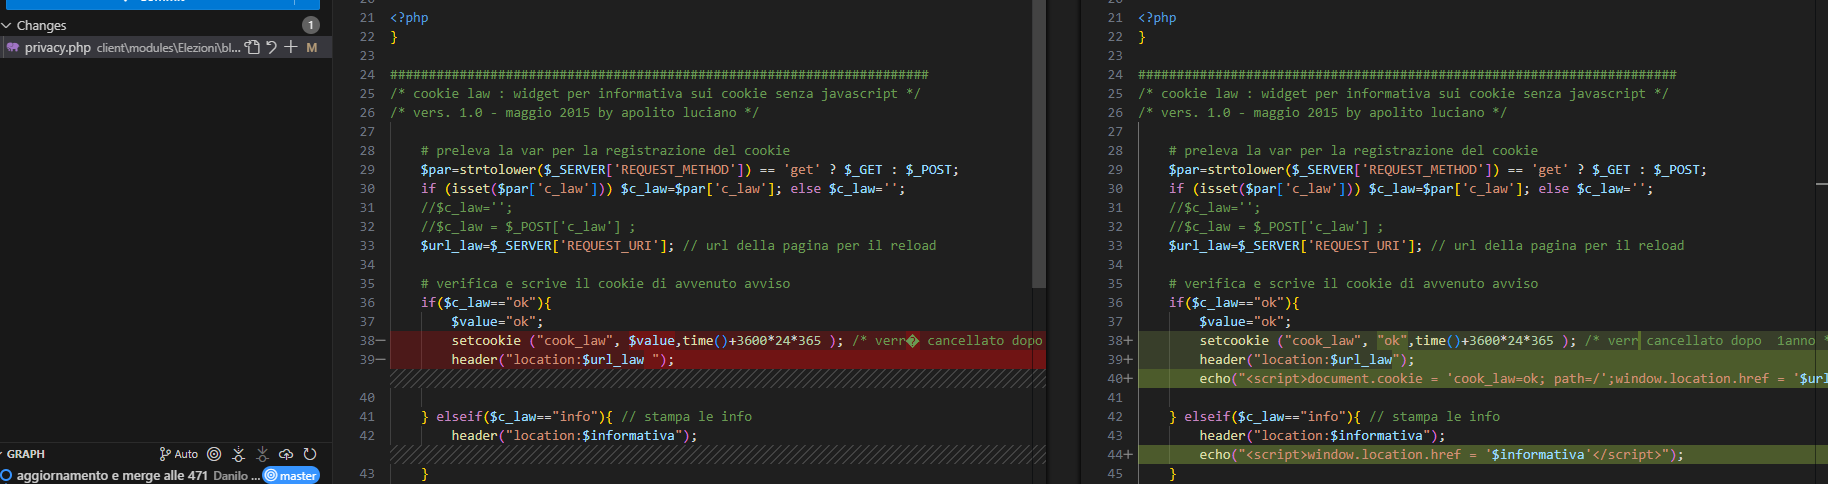Viewport: 1828px width, 484px height.
Task: Click '$informativa' in right line 44
Action: click(1538, 454)
